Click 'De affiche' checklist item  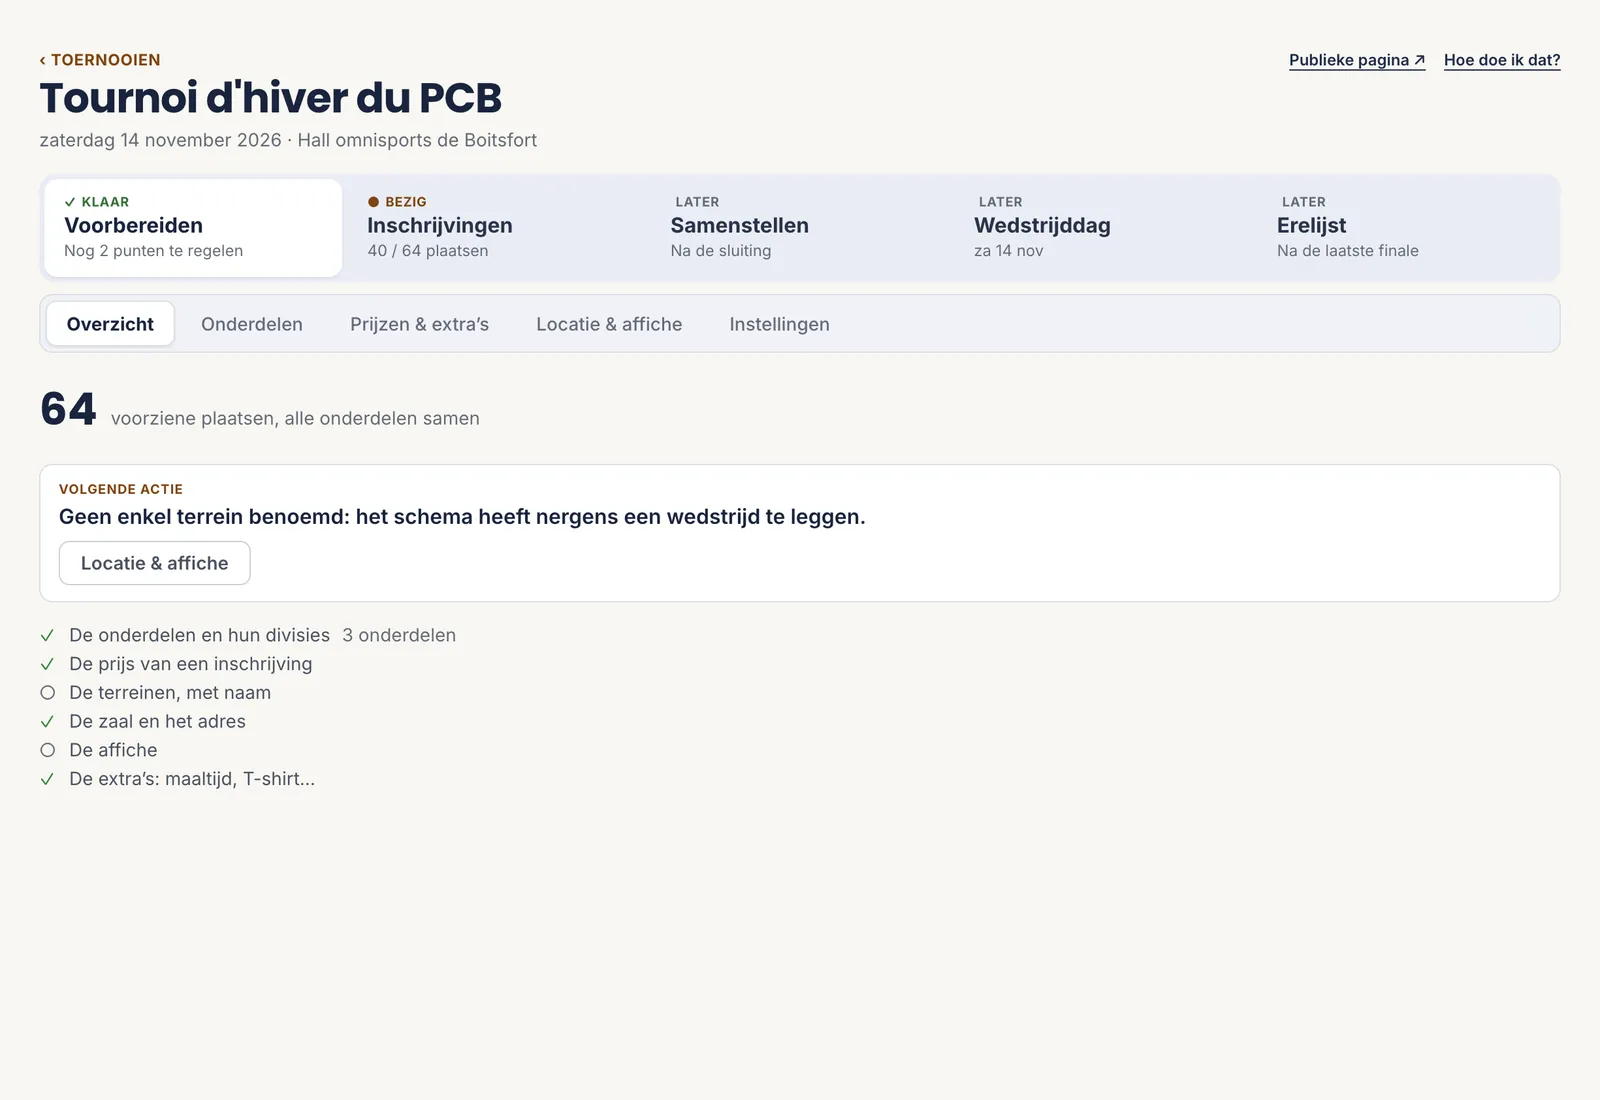tap(113, 750)
